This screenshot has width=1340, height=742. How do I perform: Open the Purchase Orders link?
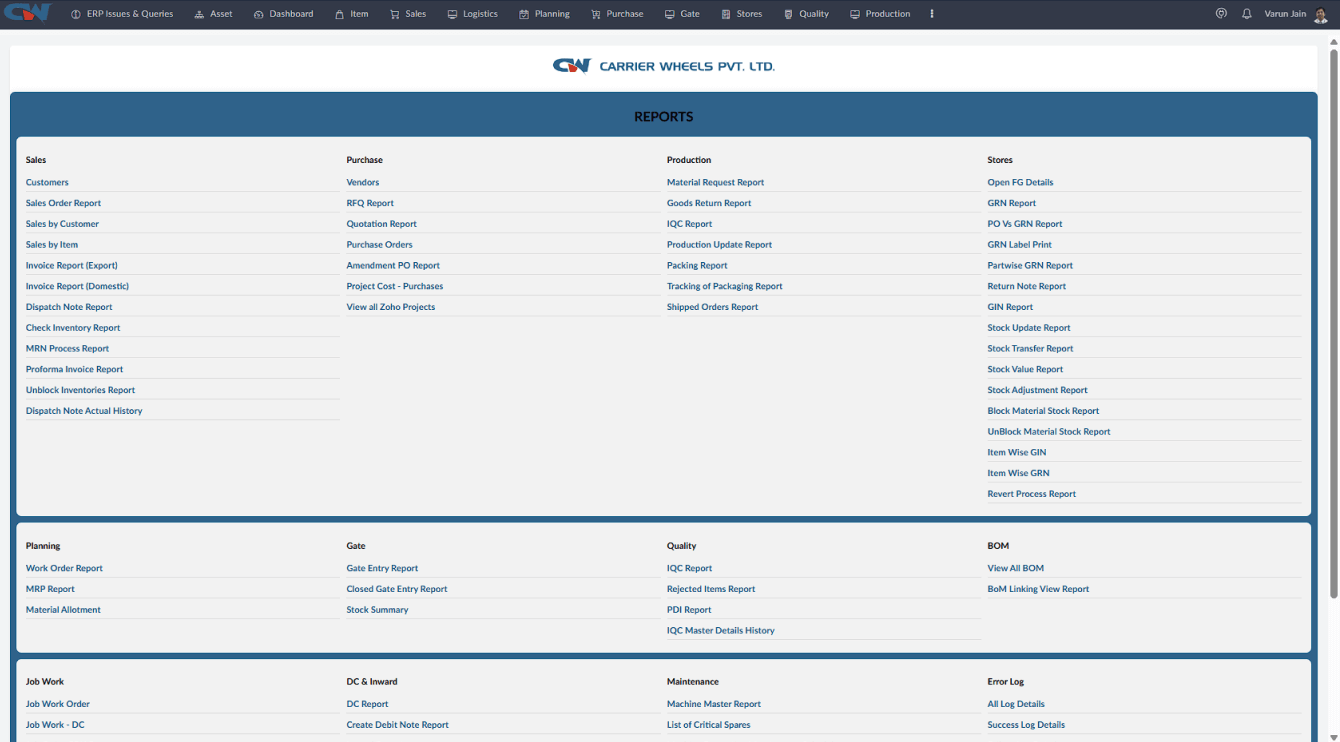(x=380, y=245)
